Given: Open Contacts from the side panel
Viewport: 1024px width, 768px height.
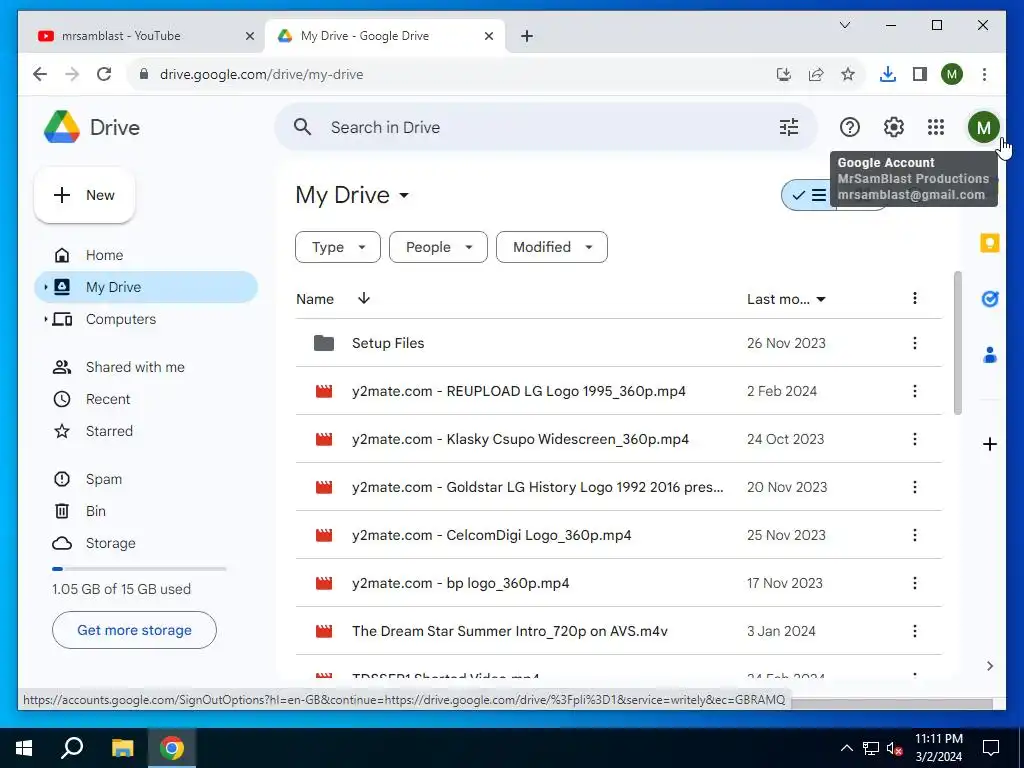Looking at the screenshot, I should [x=989, y=355].
